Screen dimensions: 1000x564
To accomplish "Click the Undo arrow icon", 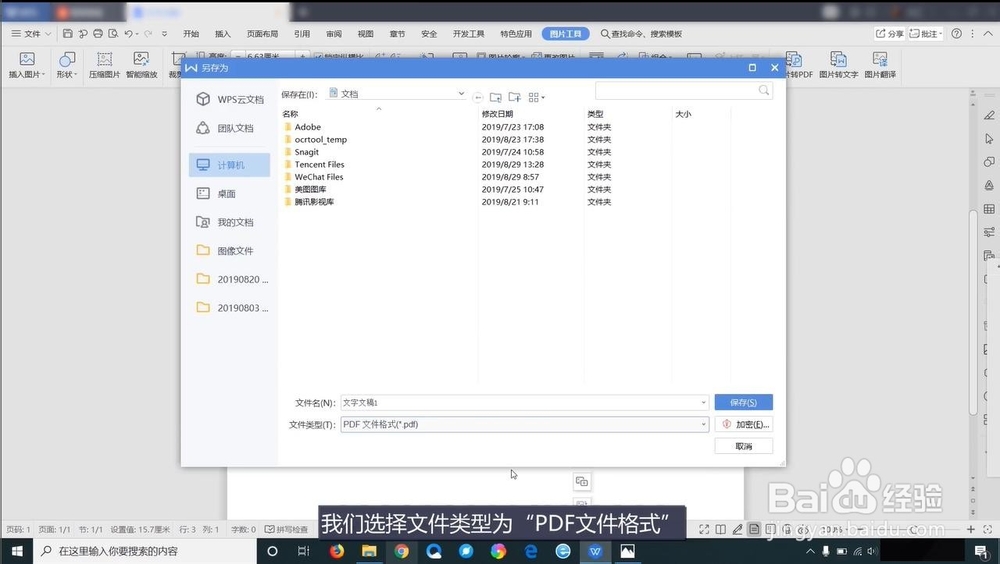I will point(129,33).
